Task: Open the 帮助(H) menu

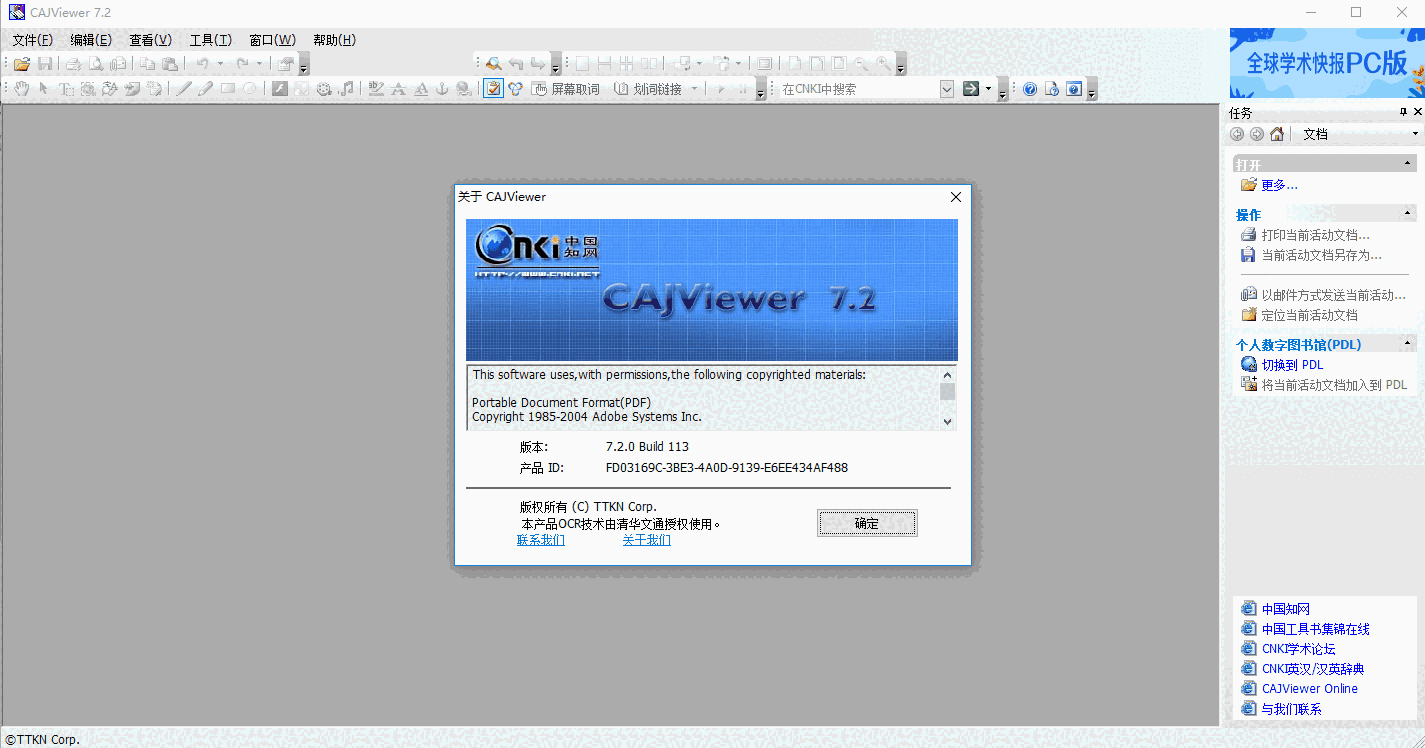Action: (x=334, y=40)
